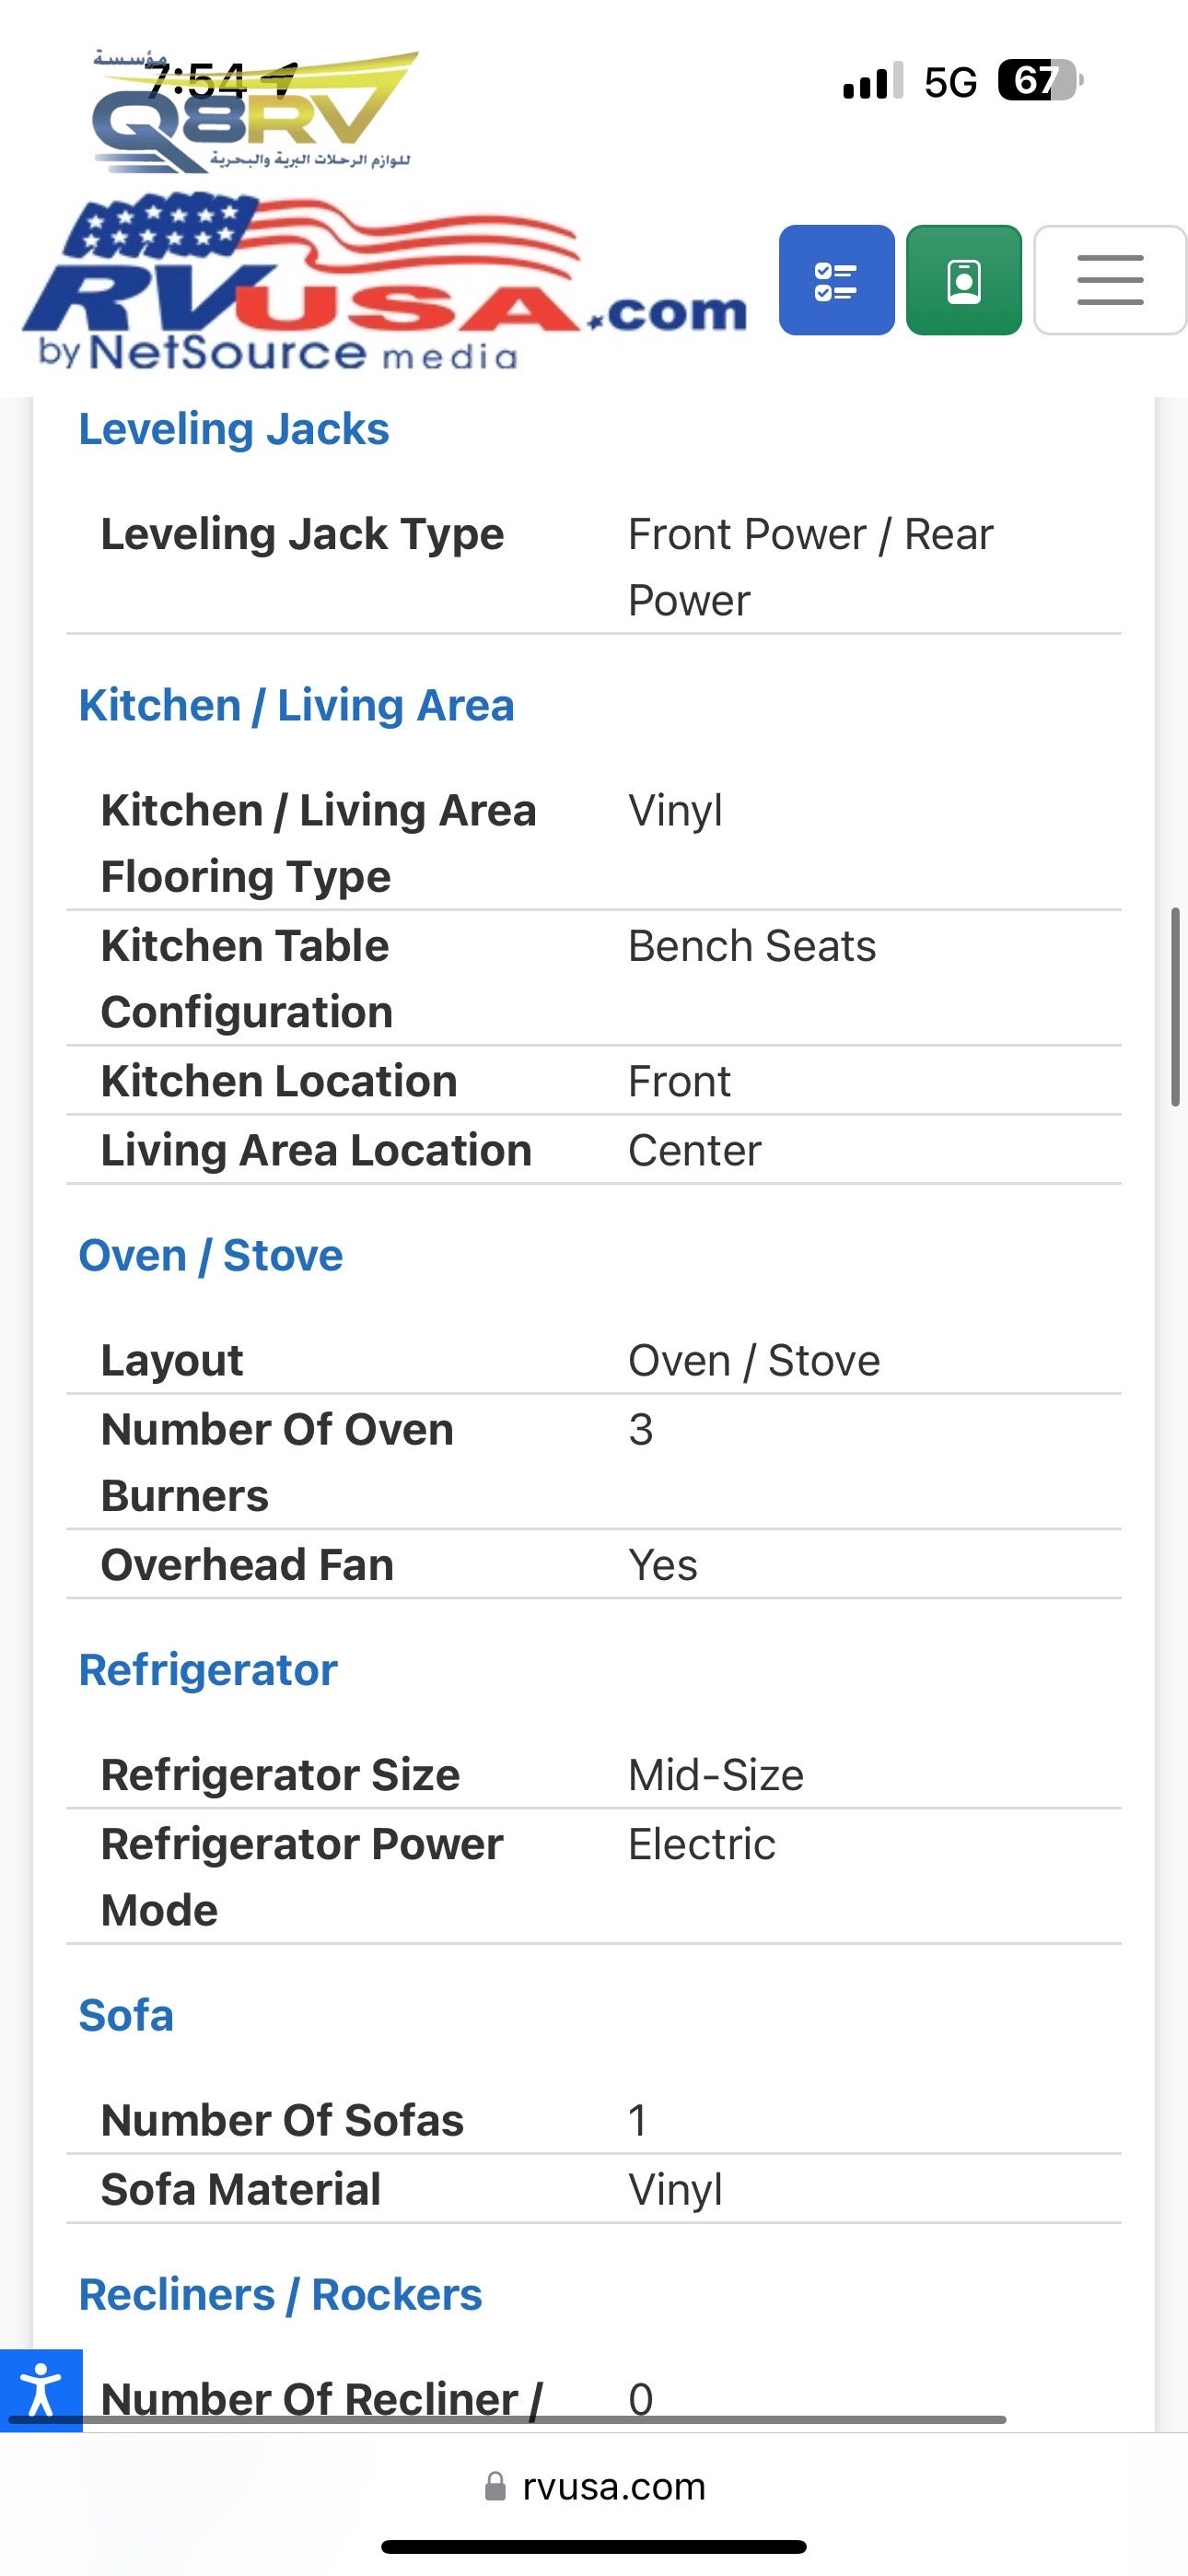
Task: Tap the lock icon beside rvusa.com
Action: click(x=495, y=2486)
